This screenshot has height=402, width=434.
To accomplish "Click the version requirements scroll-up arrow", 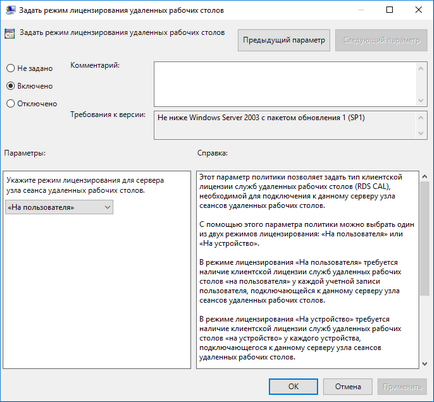I will [421, 118].
